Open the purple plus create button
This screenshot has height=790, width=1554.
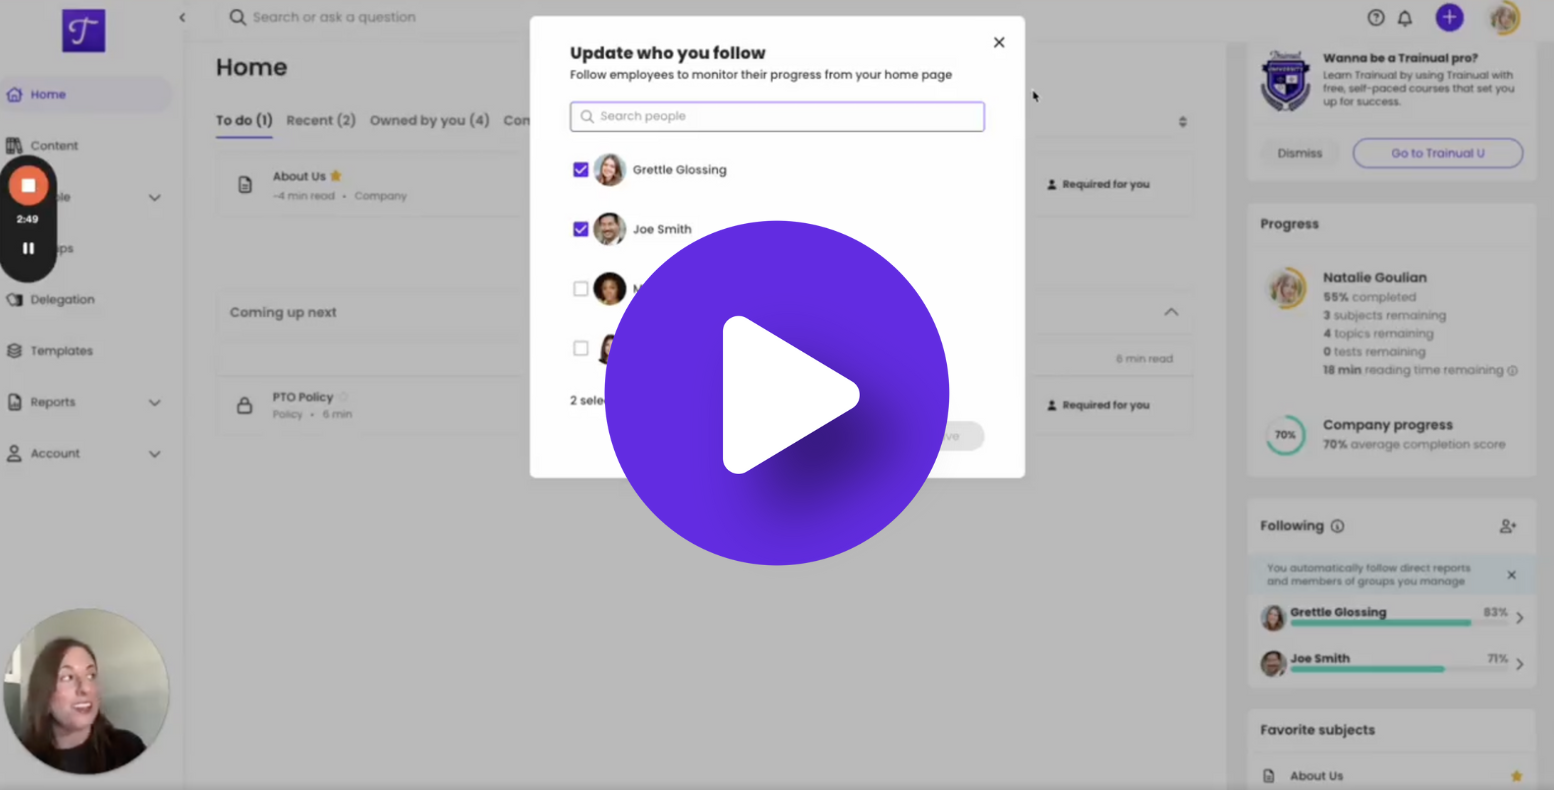(x=1449, y=17)
